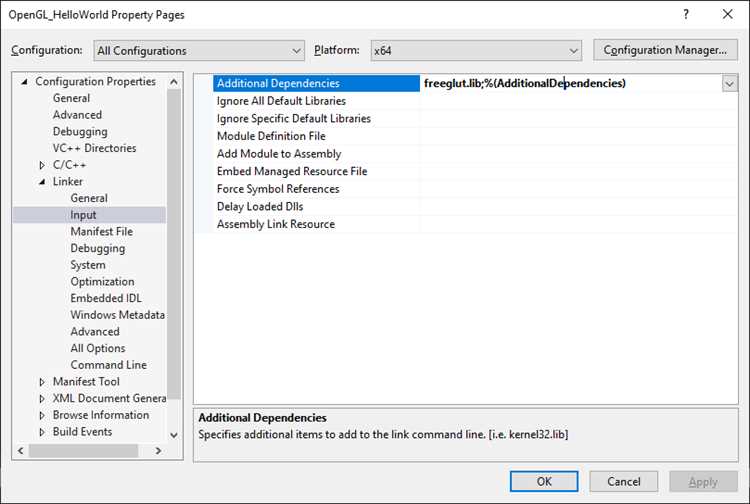
Task: Expand the XML Document Generator node
Action: pos(42,399)
